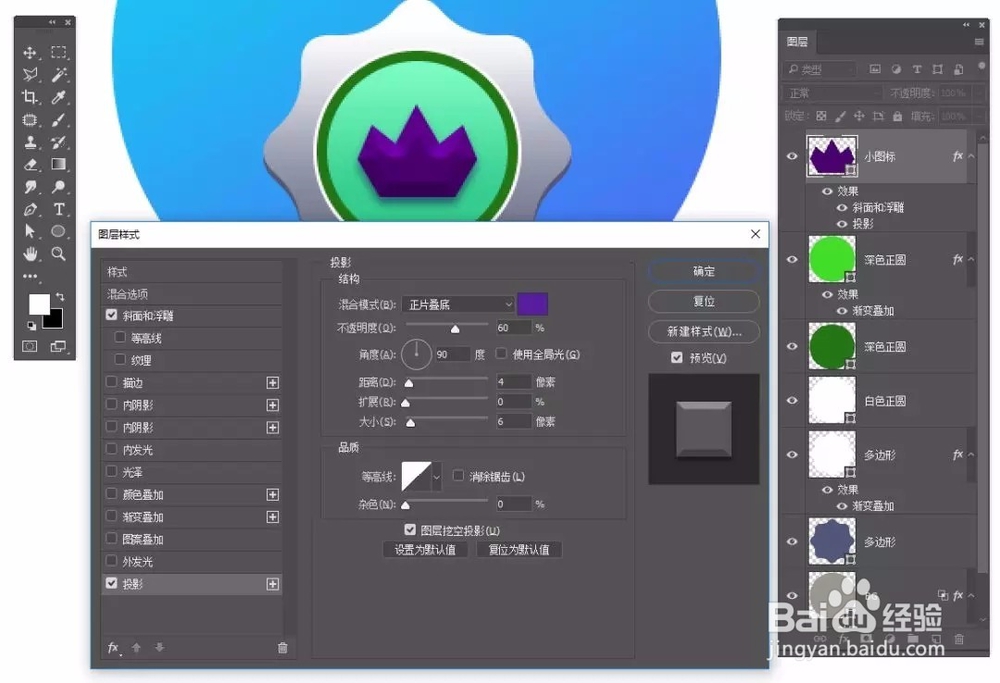Open the Layers panel menu
The height and width of the screenshot is (683, 1000).
tap(977, 41)
